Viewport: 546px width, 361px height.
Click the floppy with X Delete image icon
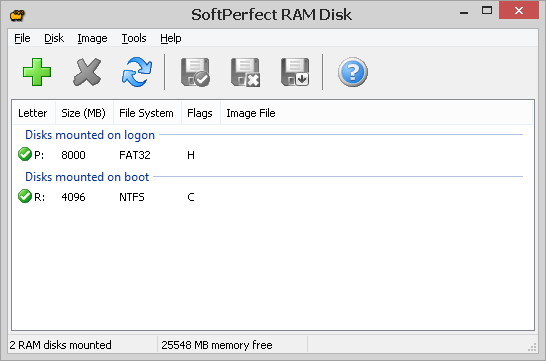coord(245,72)
